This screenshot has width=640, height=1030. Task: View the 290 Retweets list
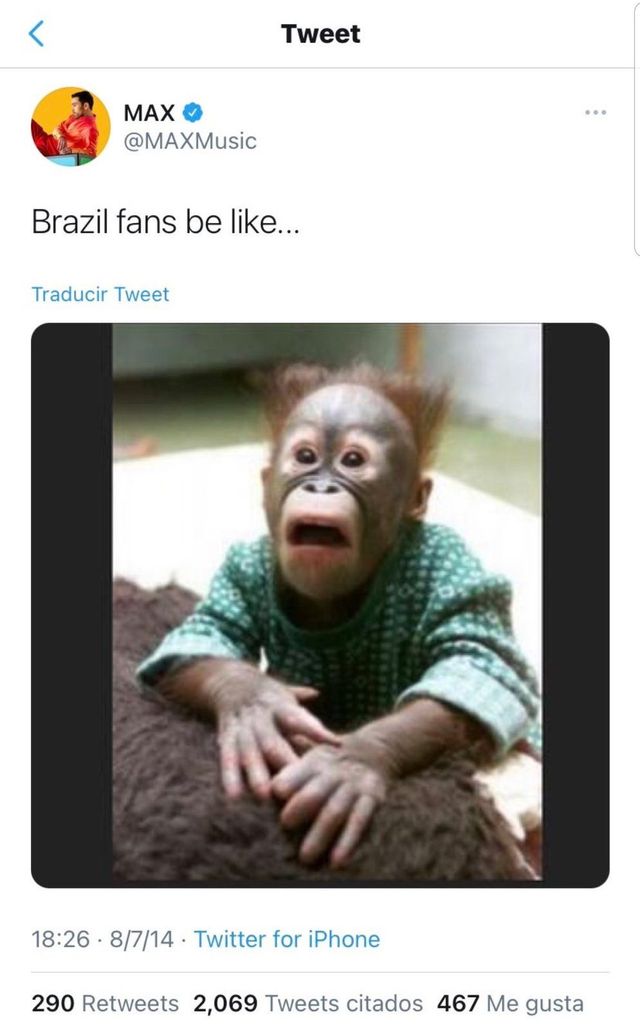coord(105,1002)
